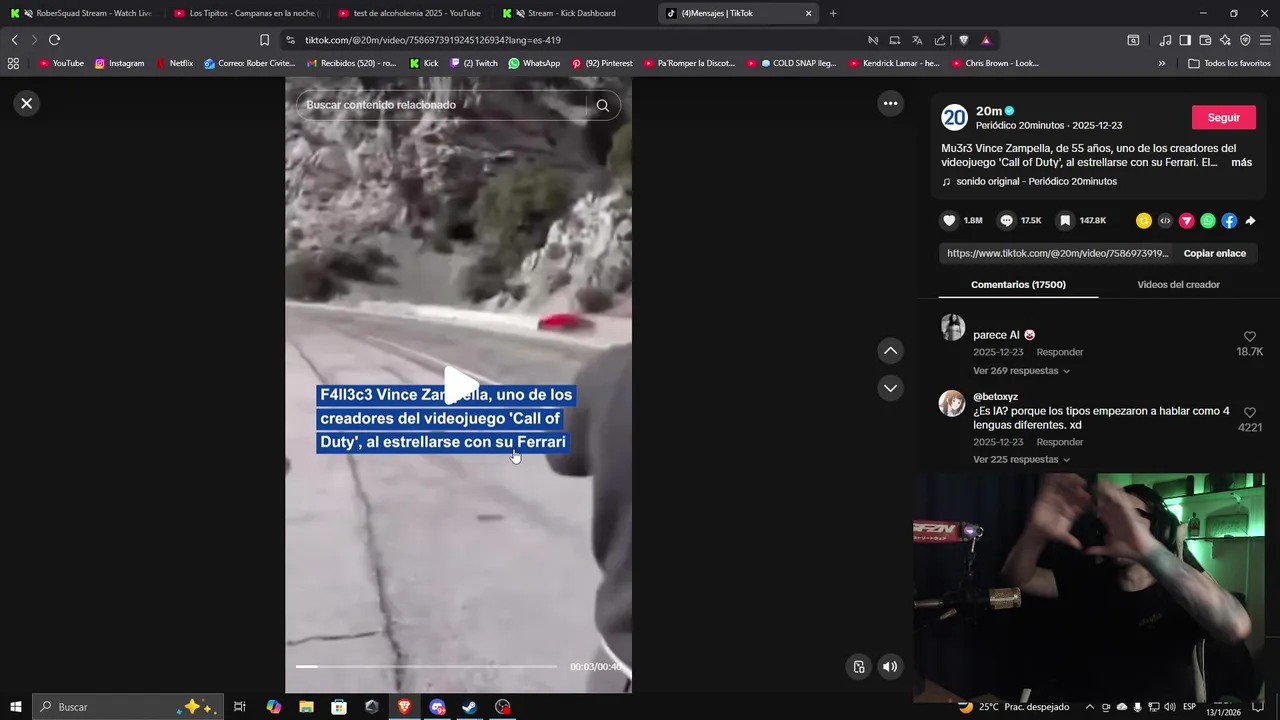Open the Windows Start menu
The height and width of the screenshot is (720, 1280).
click(x=16, y=706)
